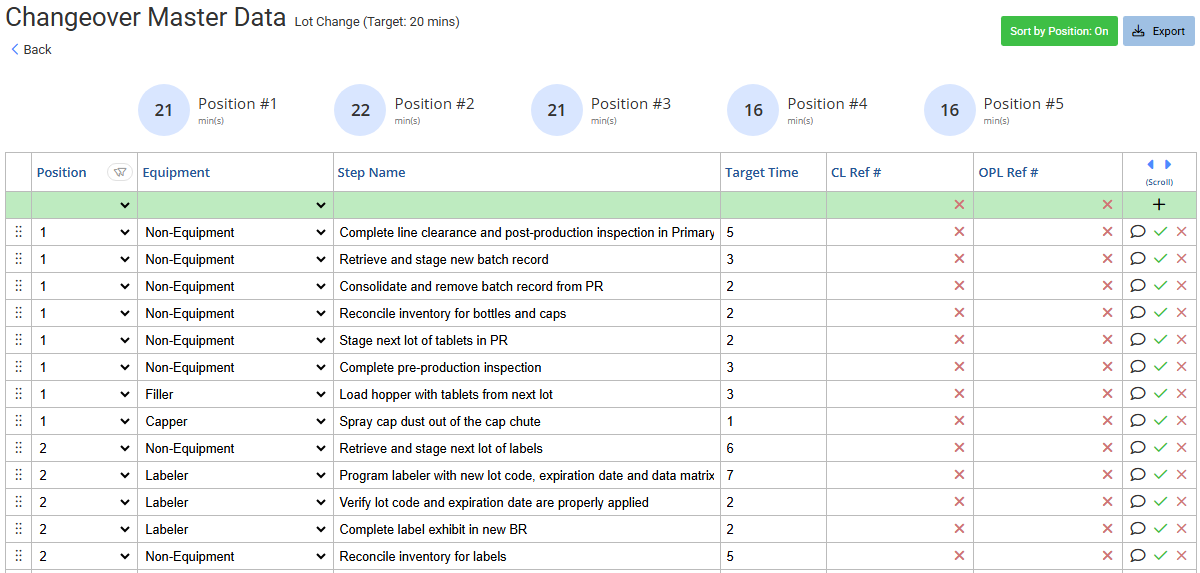Clear OPL Ref # for Complete label exhibit row
Screen dimensions: 1200x573
point(1107,529)
